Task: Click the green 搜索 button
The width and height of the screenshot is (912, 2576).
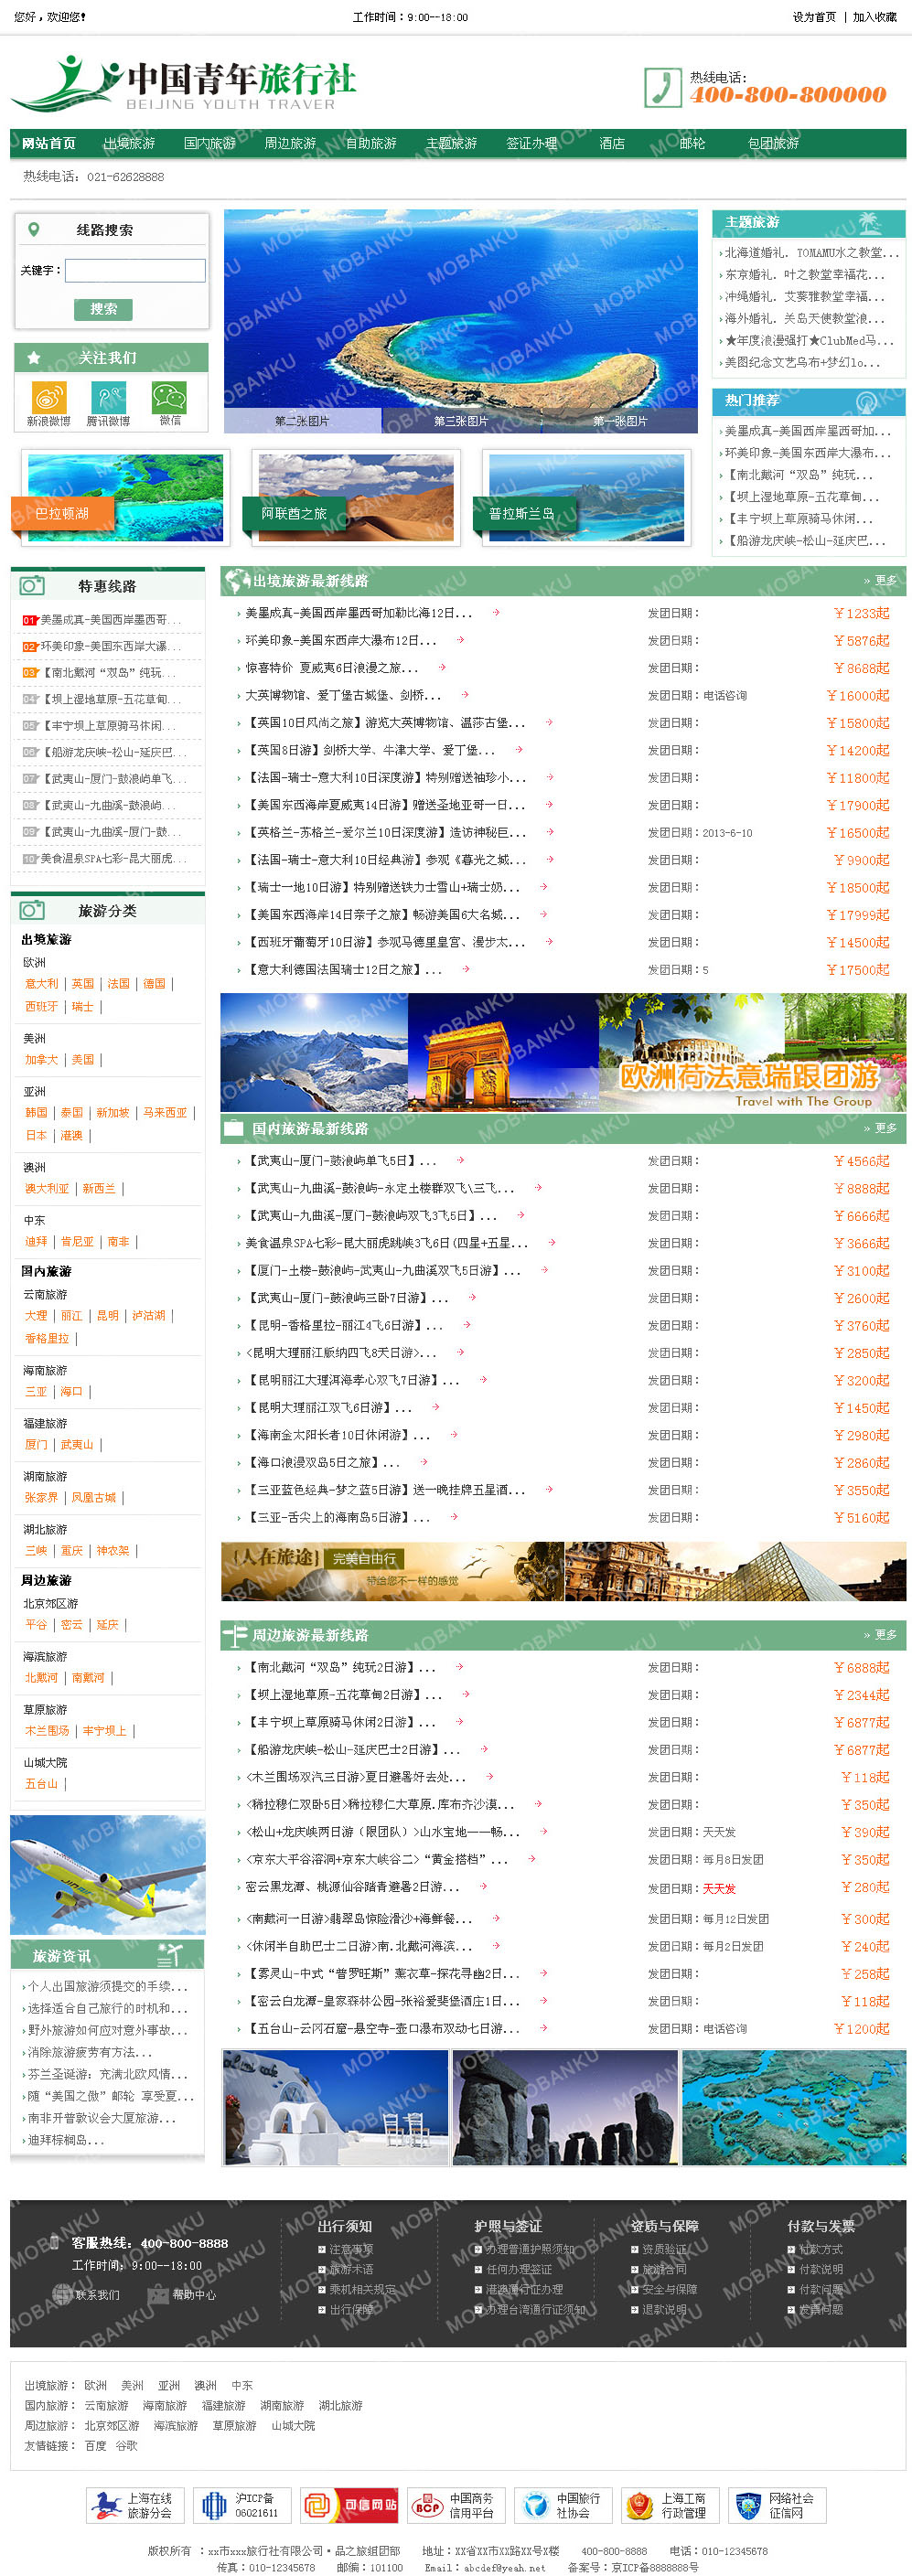Action: [103, 309]
